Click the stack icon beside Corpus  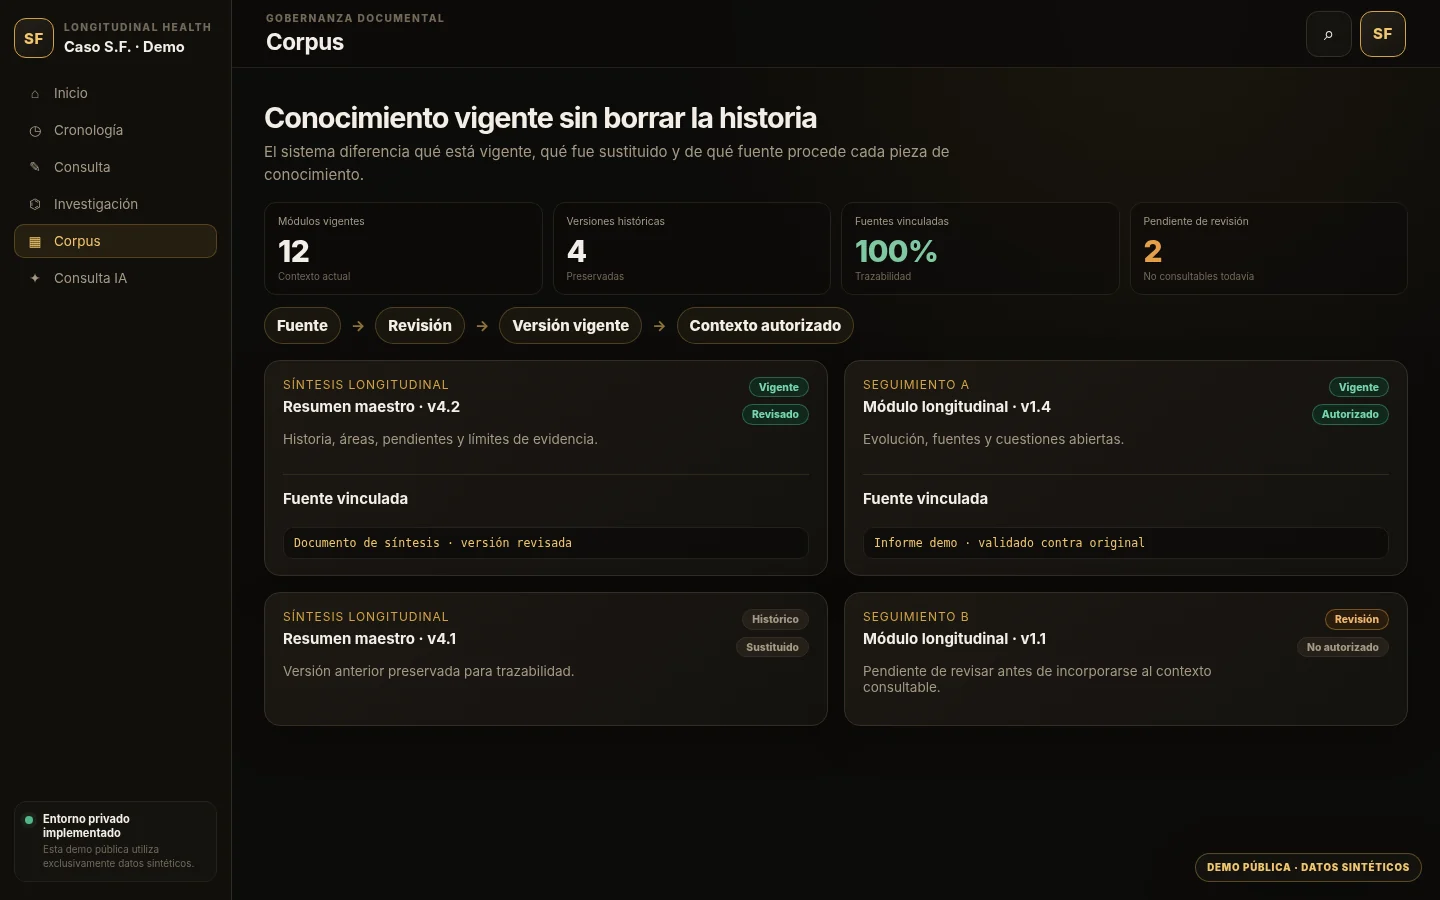(35, 241)
